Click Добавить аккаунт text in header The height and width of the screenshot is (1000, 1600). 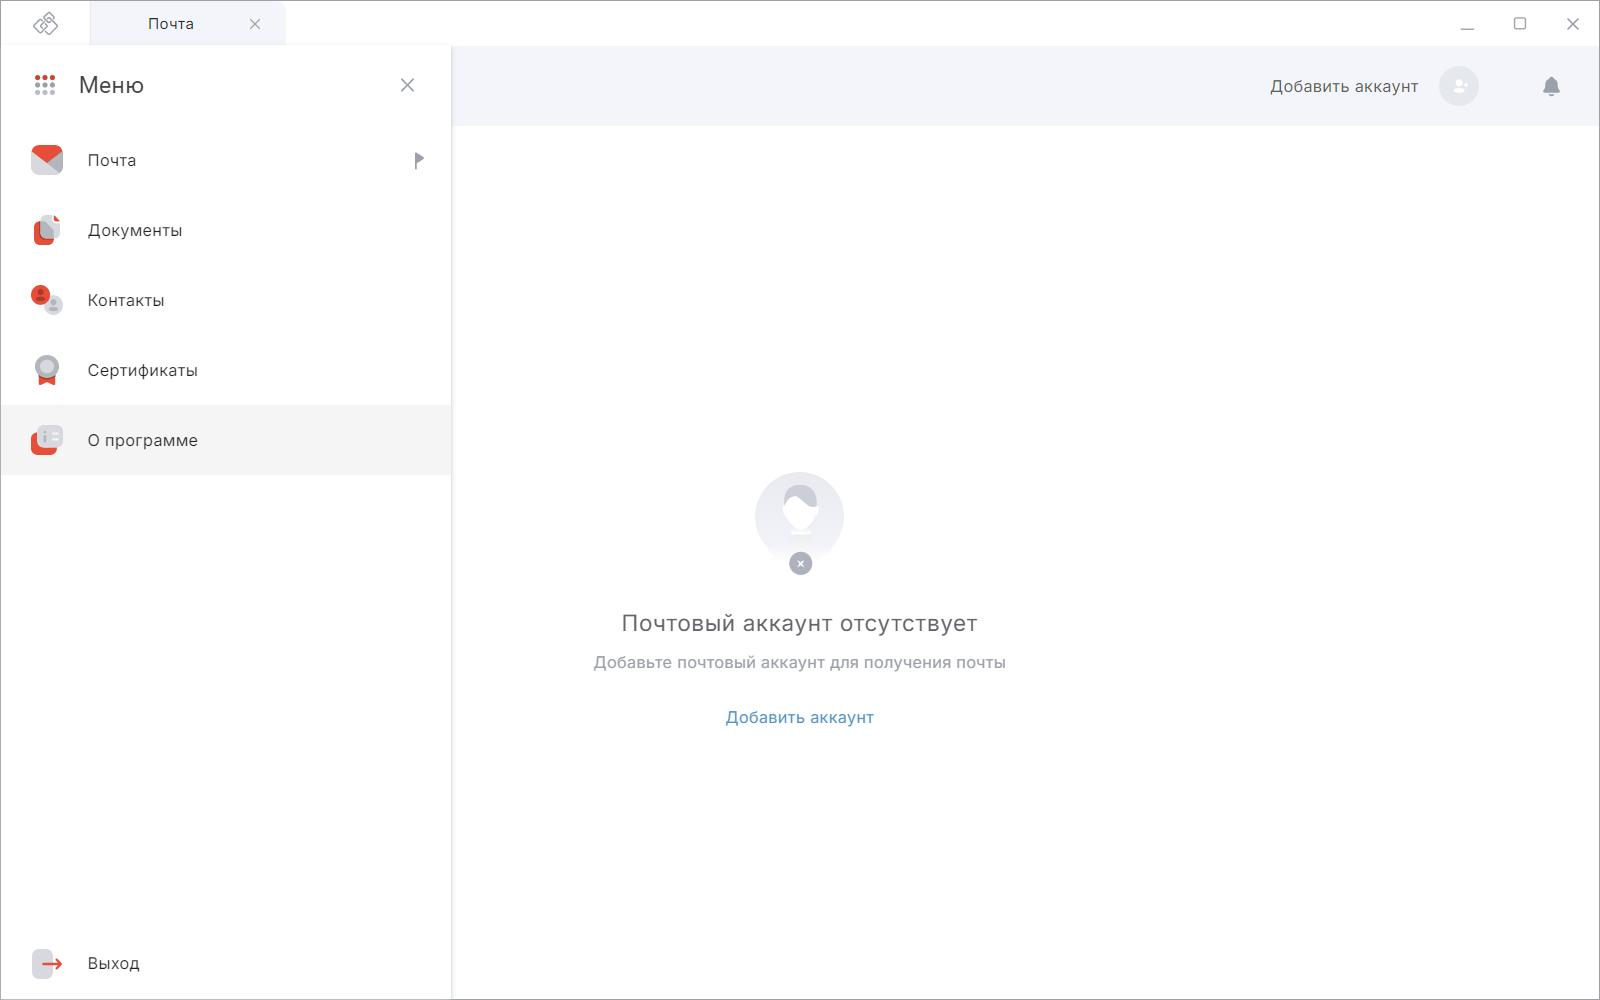[x=1344, y=86]
